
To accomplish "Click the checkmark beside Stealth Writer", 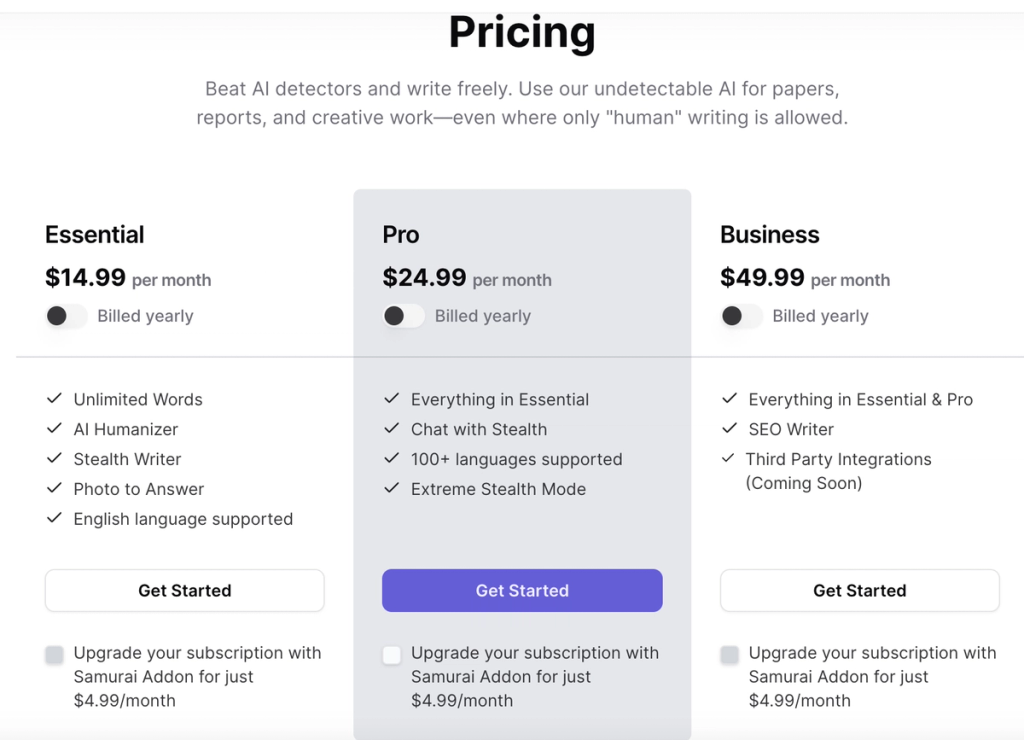I will [55, 459].
